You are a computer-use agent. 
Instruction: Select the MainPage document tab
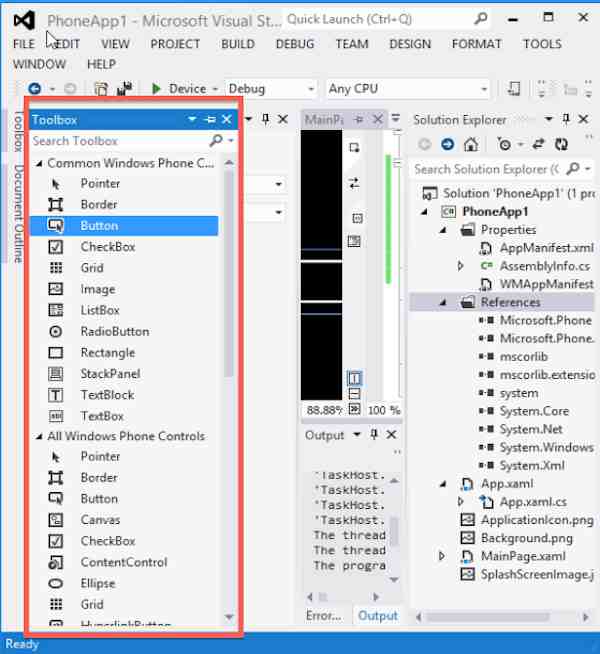coord(324,120)
